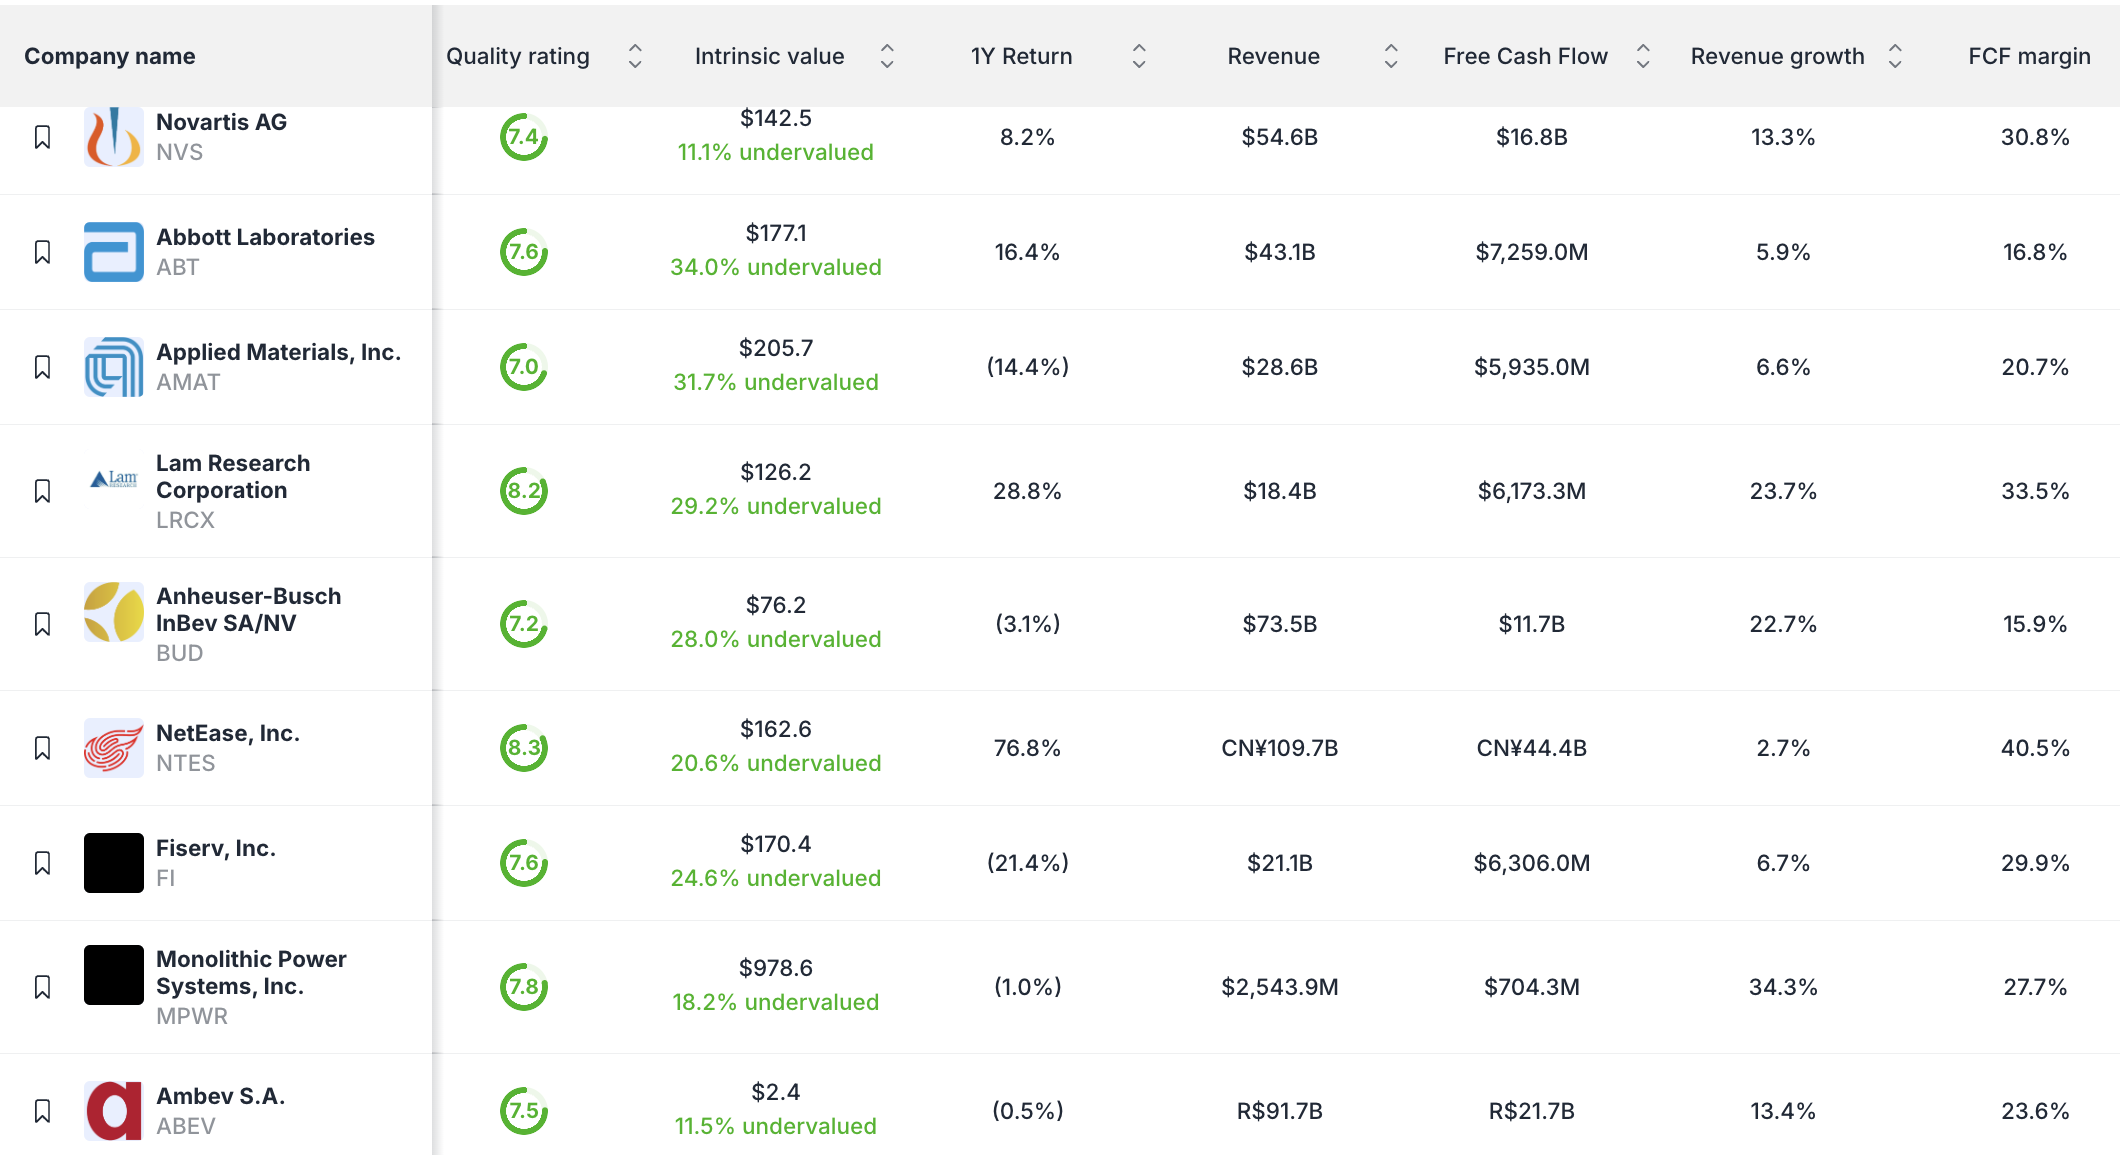Sort table by Intrinsic value
This screenshot has height=1170, width=2120.
887,56
